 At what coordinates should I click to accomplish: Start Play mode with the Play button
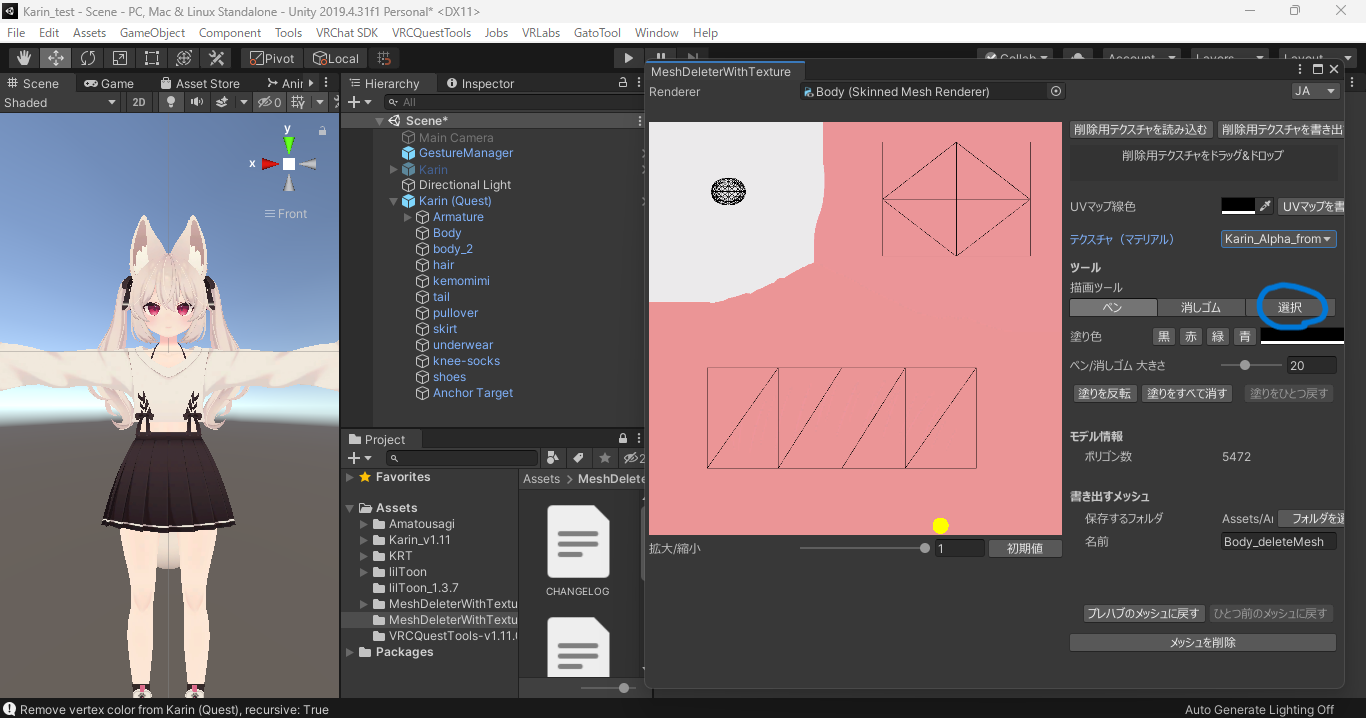pos(628,58)
